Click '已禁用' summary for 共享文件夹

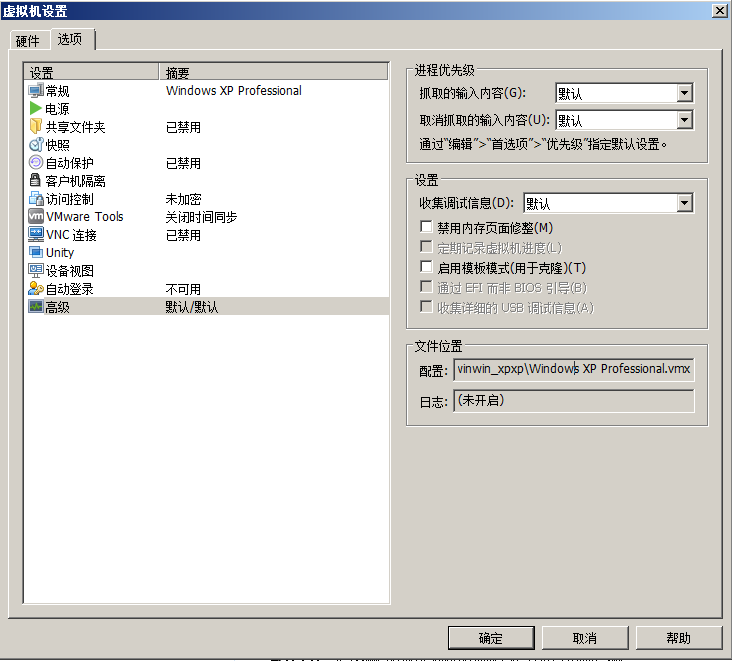tap(183, 127)
